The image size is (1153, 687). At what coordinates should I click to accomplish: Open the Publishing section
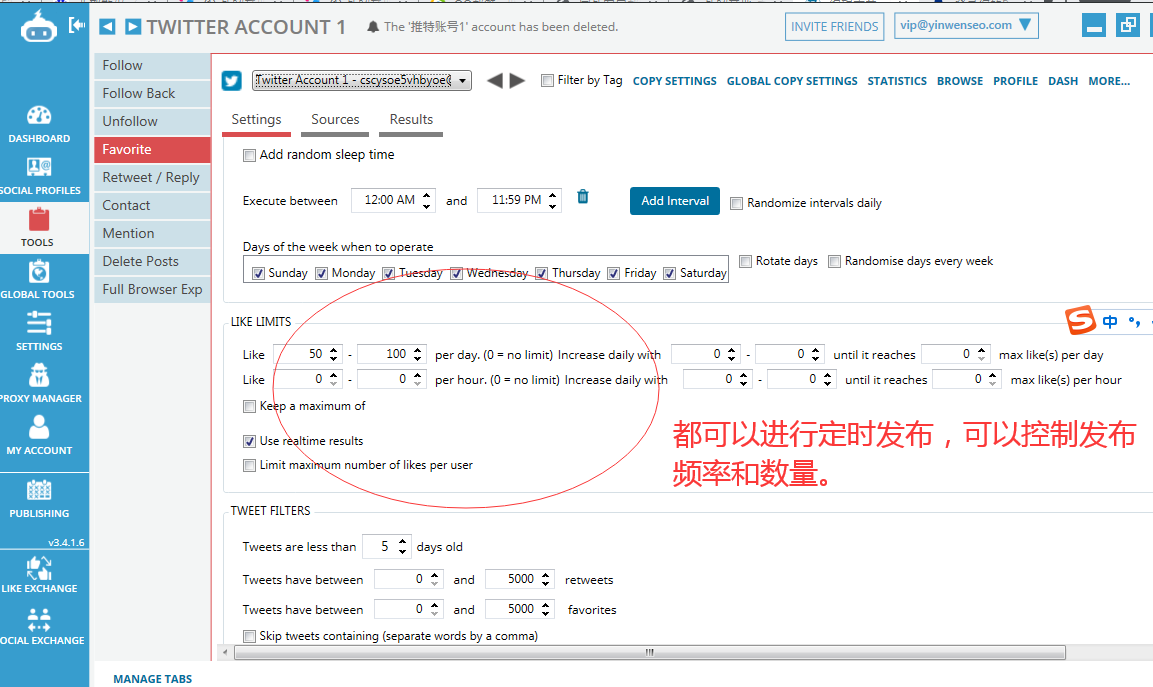coord(39,500)
